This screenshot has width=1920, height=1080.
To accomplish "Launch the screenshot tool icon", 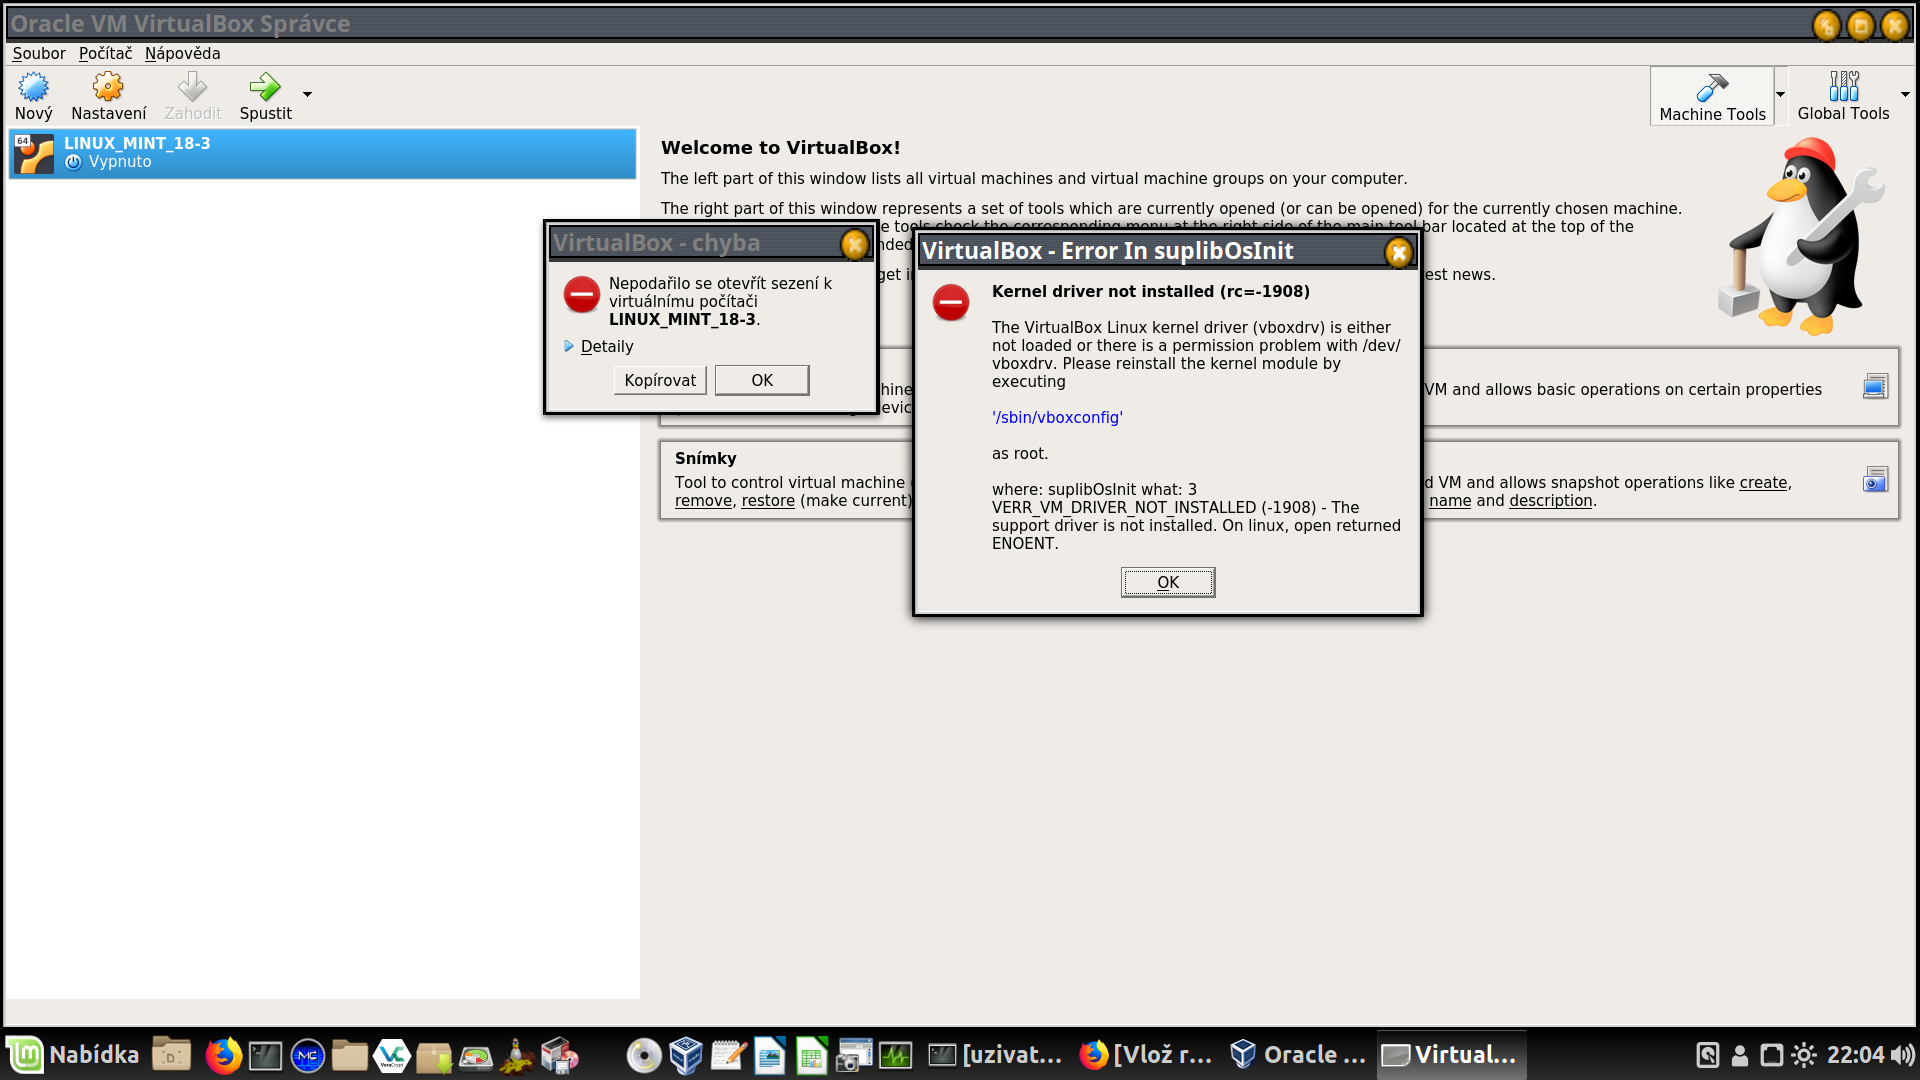I will point(854,1055).
